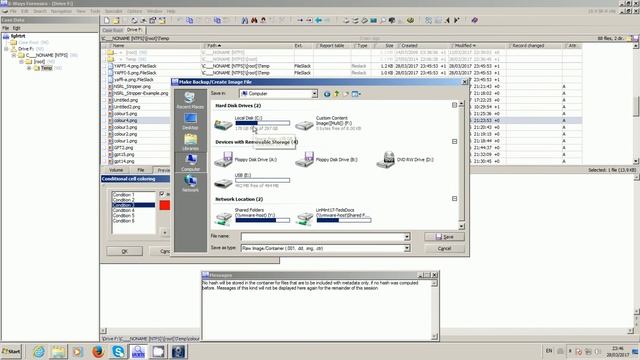This screenshot has width=640, height=360.
Task: Go up one folder level in save dialog
Action: (337, 94)
